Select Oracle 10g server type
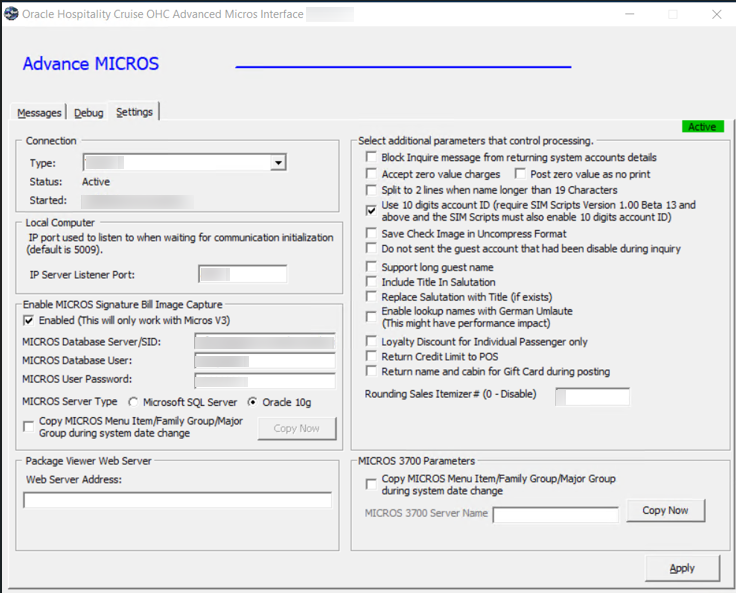This screenshot has width=736, height=593. (252, 402)
